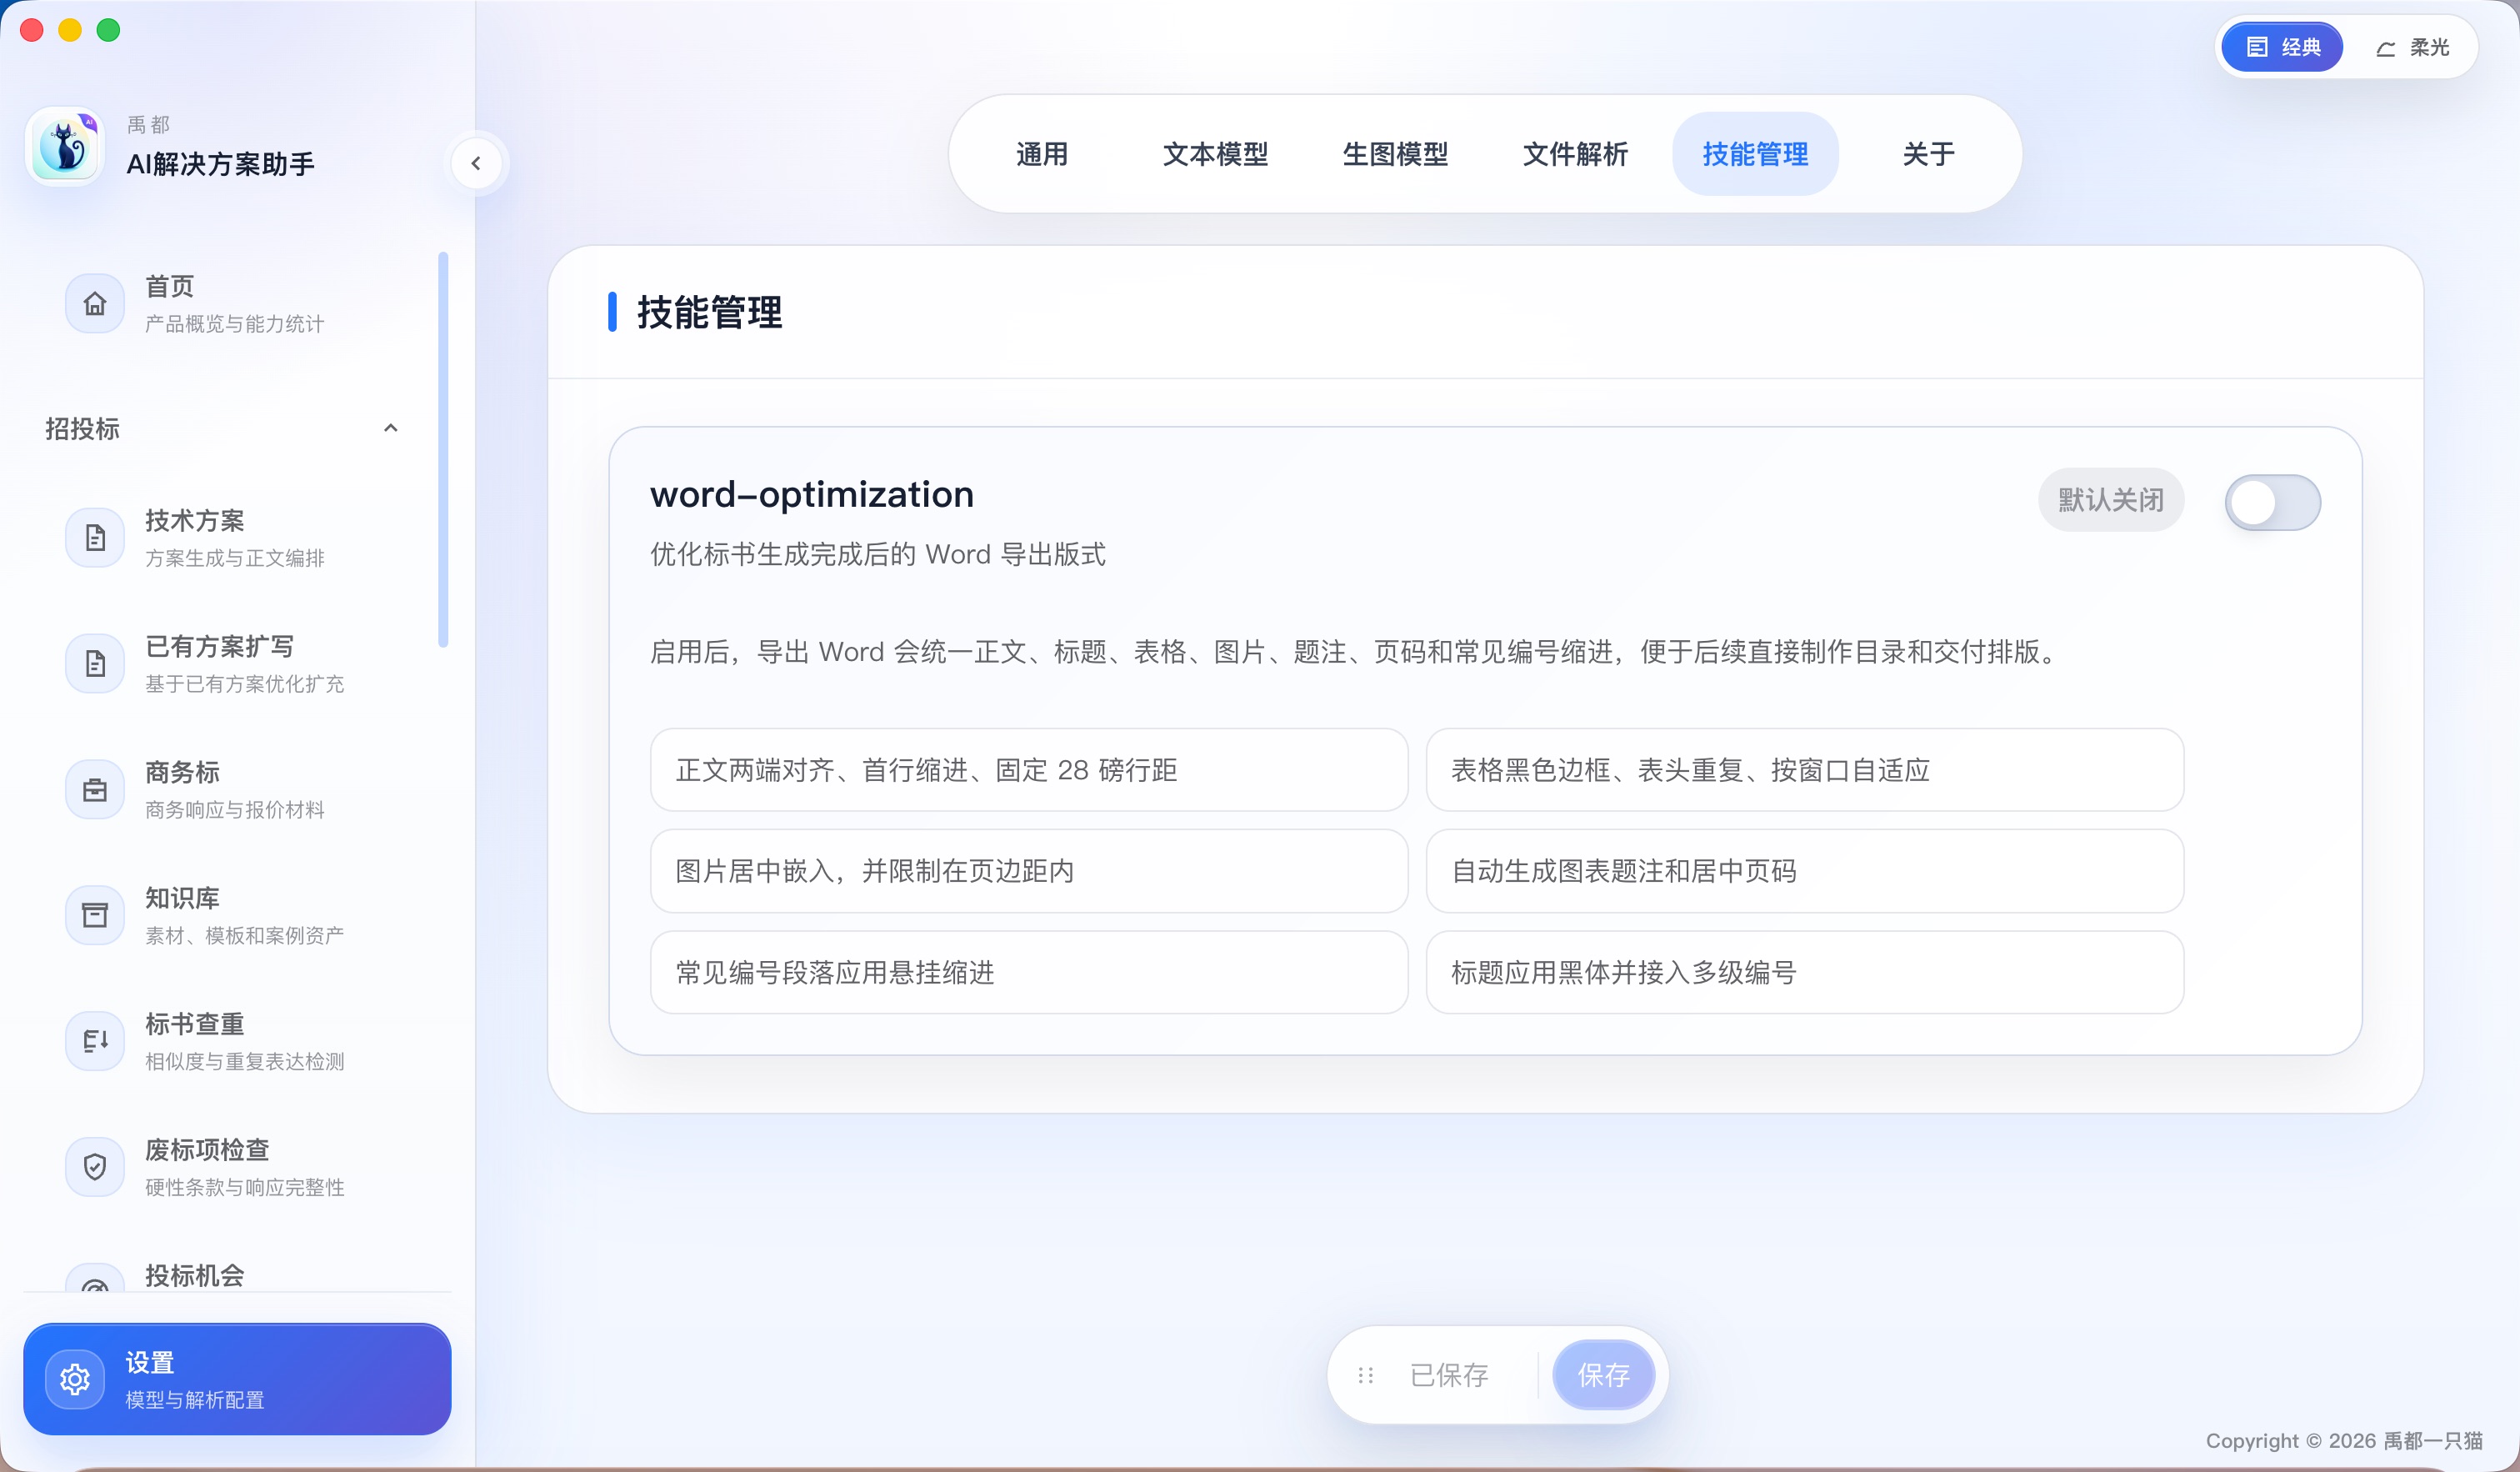Open 知识库 in sidebar

coord(237,915)
